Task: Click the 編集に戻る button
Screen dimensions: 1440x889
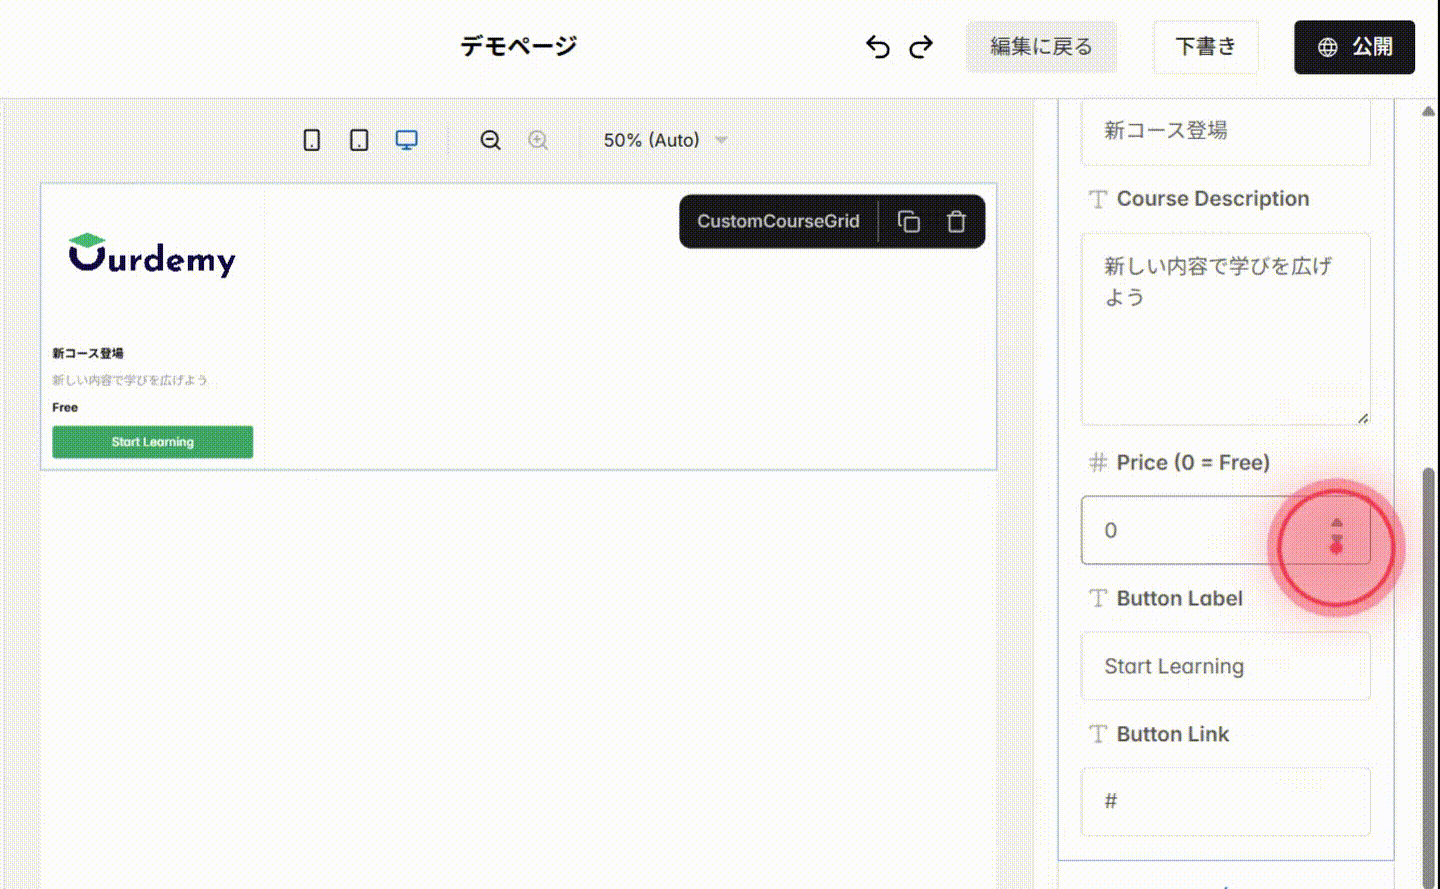Action: (1041, 47)
